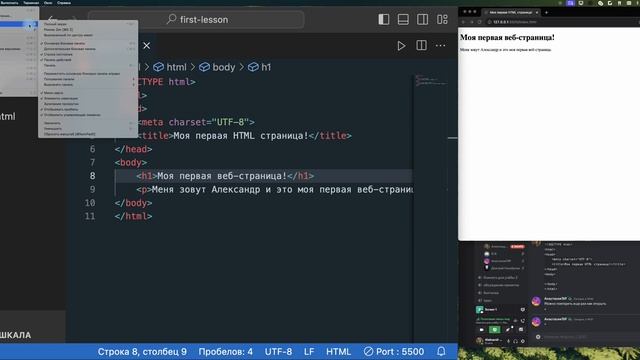Run the file with the play icon
The image size is (640, 360).
tap(401, 46)
